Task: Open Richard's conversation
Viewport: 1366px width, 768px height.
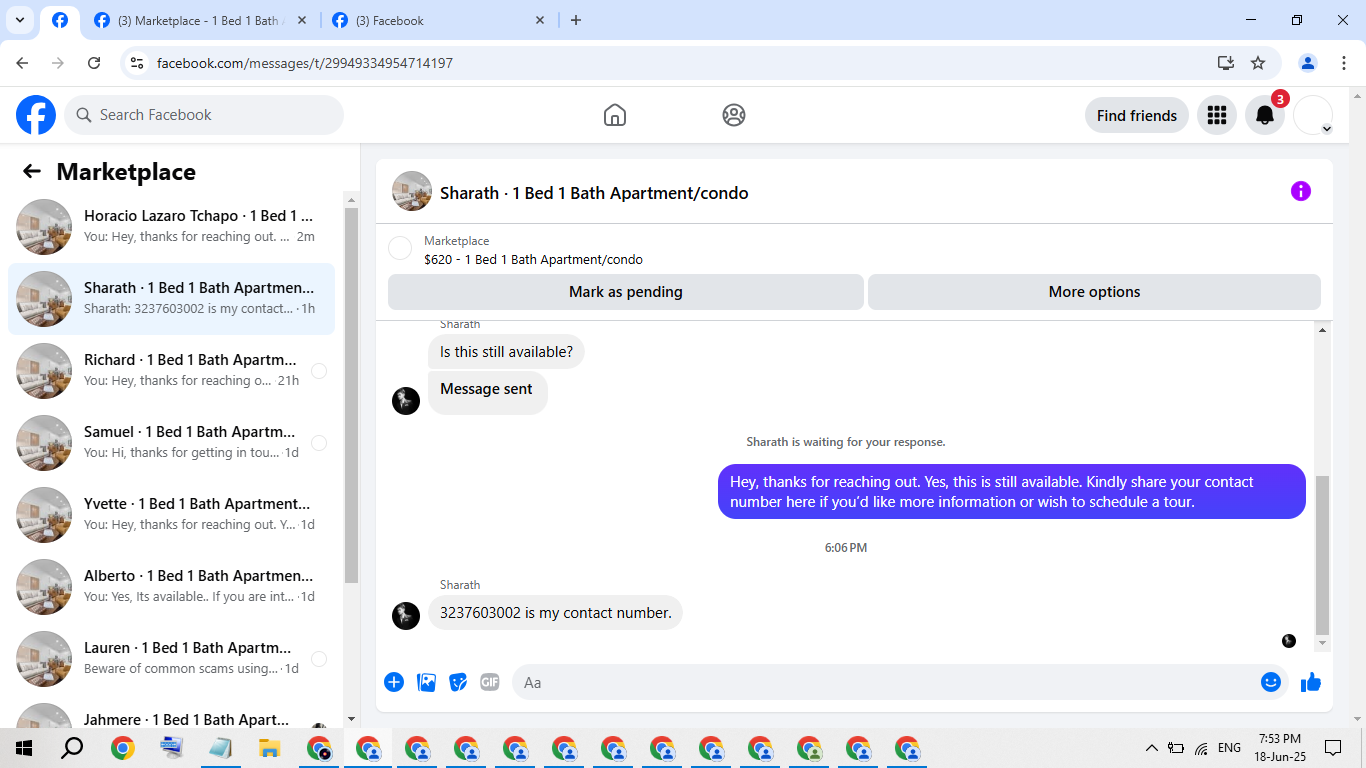Action: (171, 371)
